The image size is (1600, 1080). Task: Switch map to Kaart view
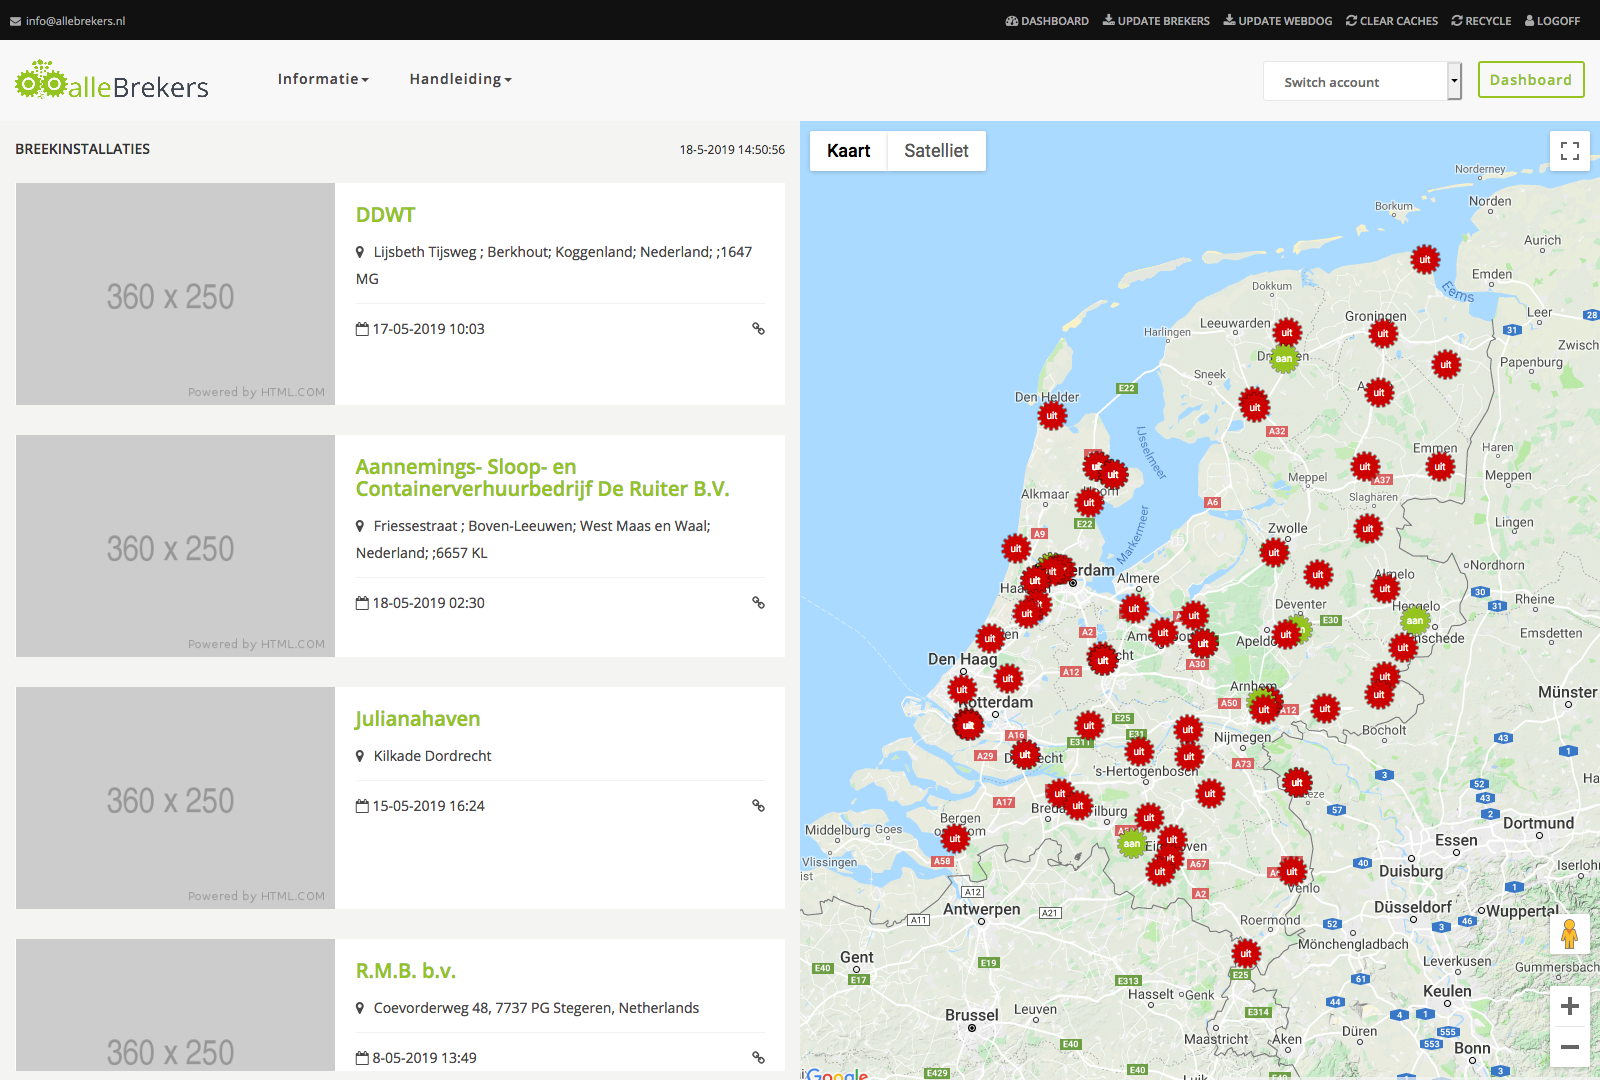[848, 151]
